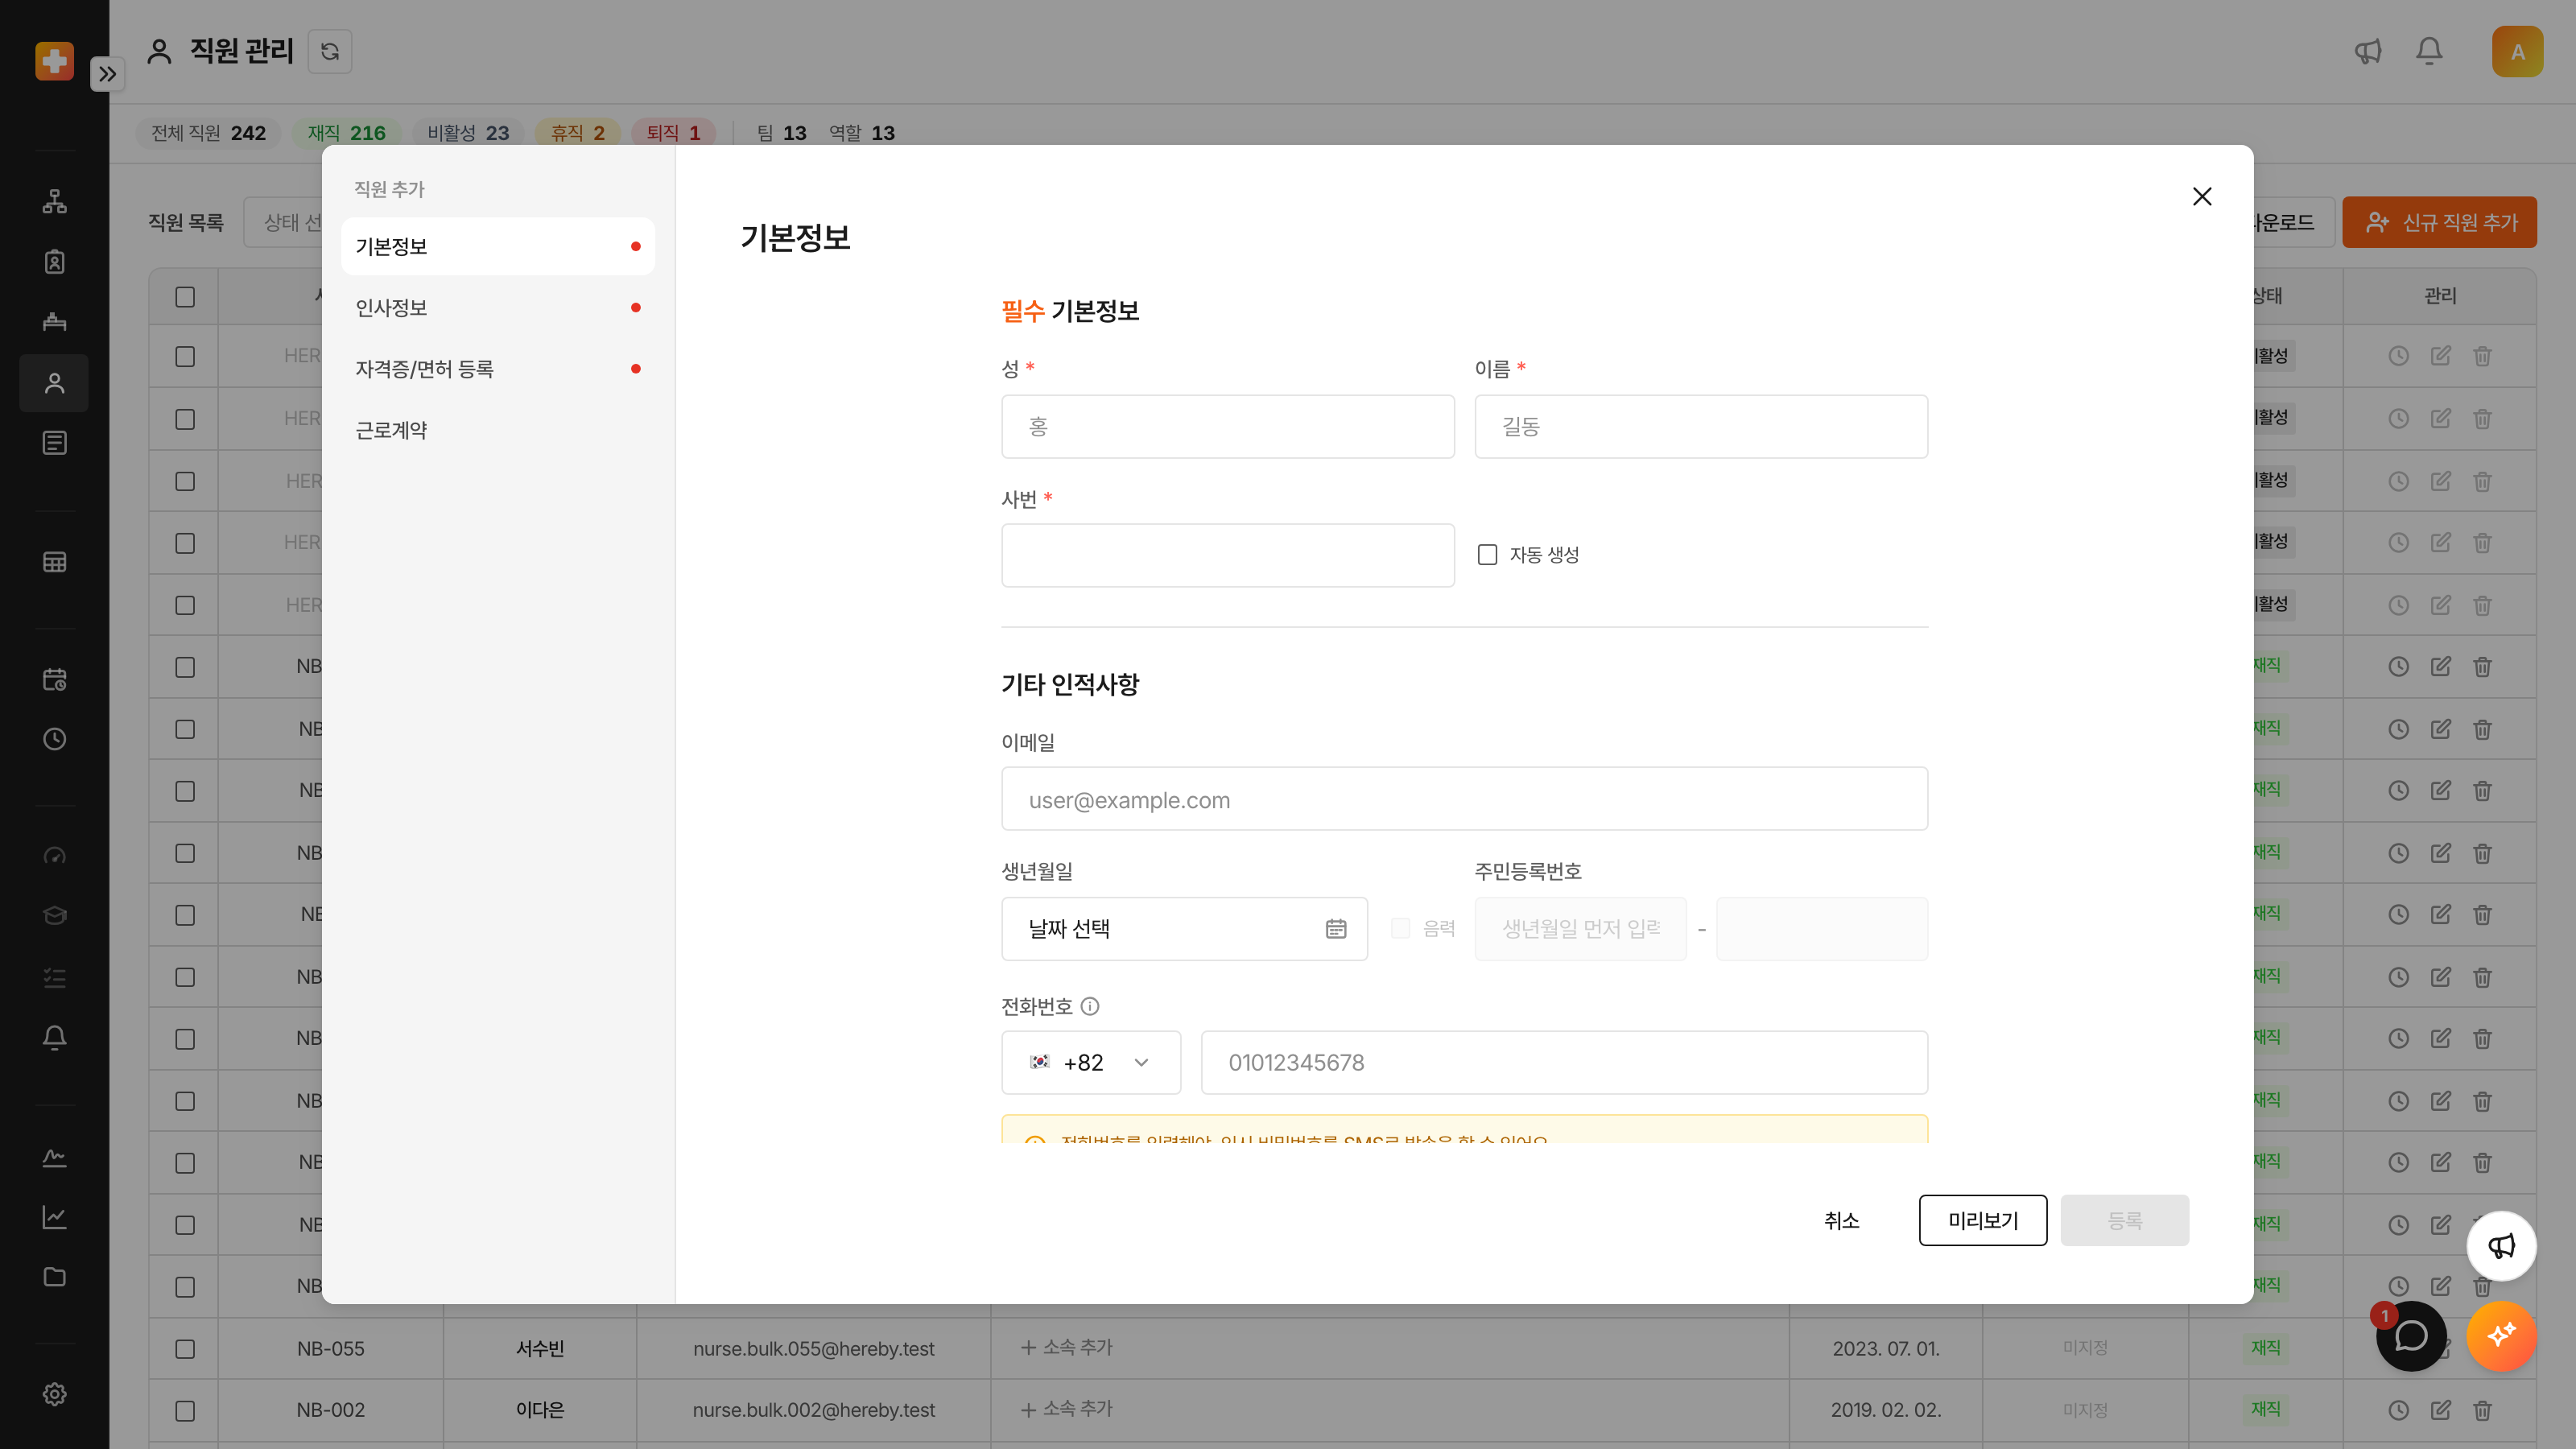Image resolution: width=2576 pixels, height=1449 pixels.
Task: Open notifications bell in top bar
Action: pos(2429,51)
